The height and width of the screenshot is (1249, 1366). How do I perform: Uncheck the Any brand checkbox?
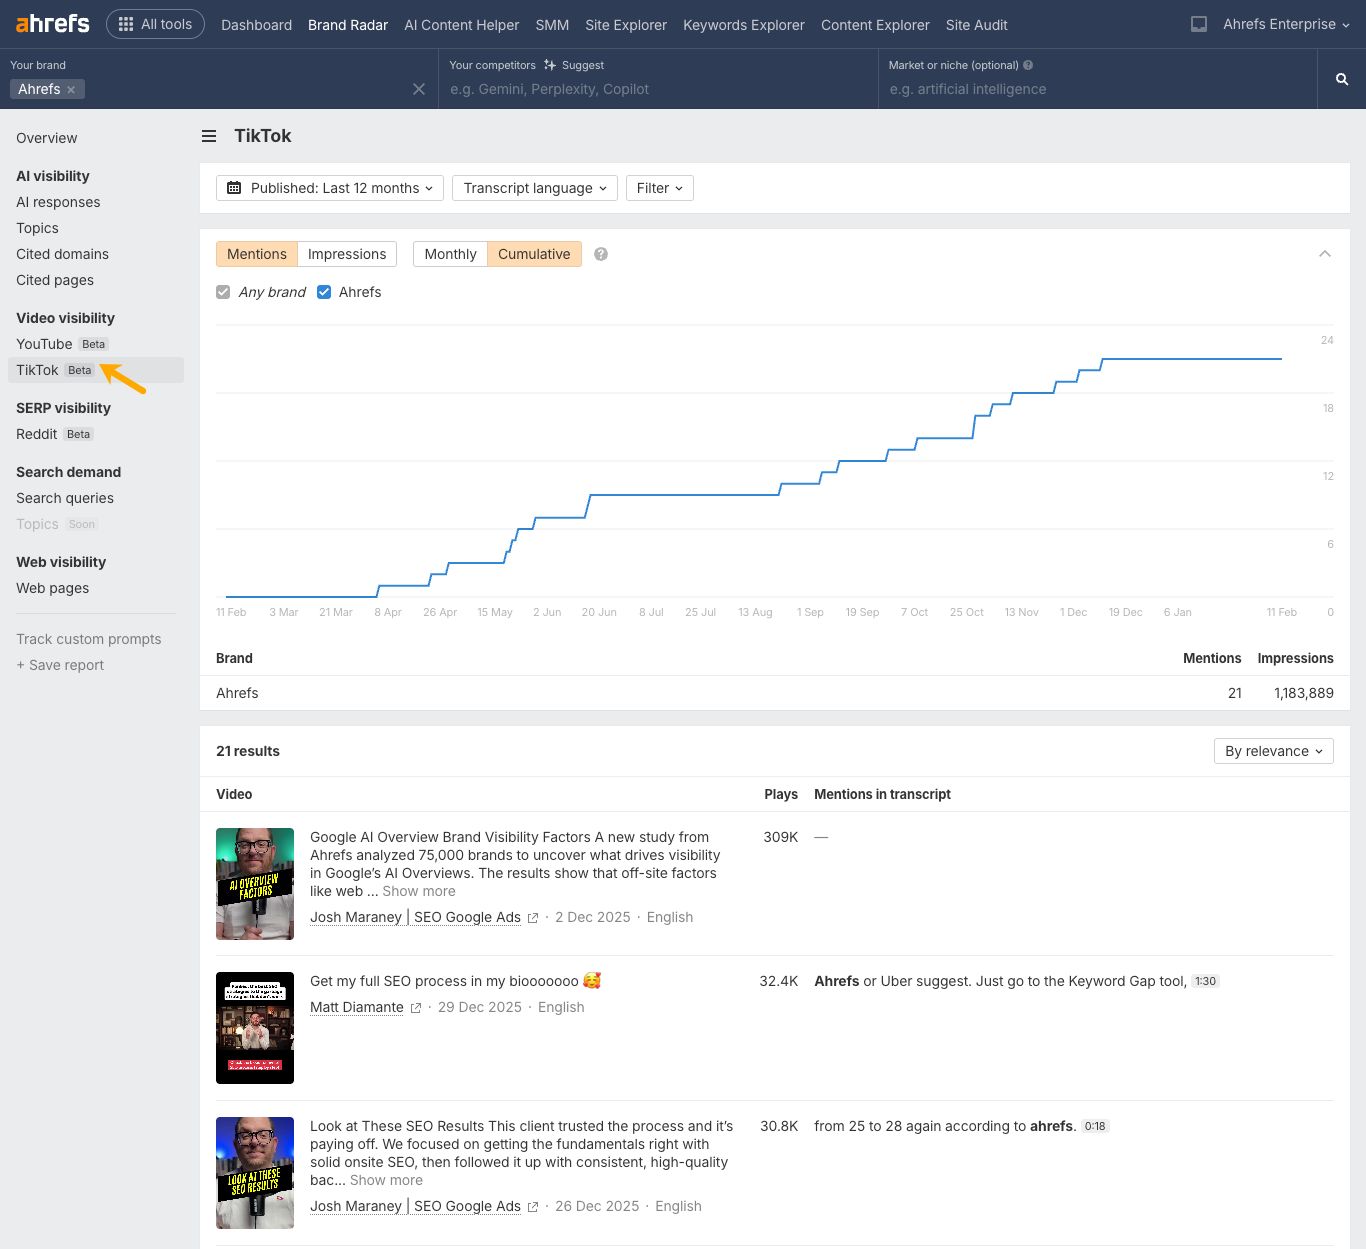pos(222,292)
